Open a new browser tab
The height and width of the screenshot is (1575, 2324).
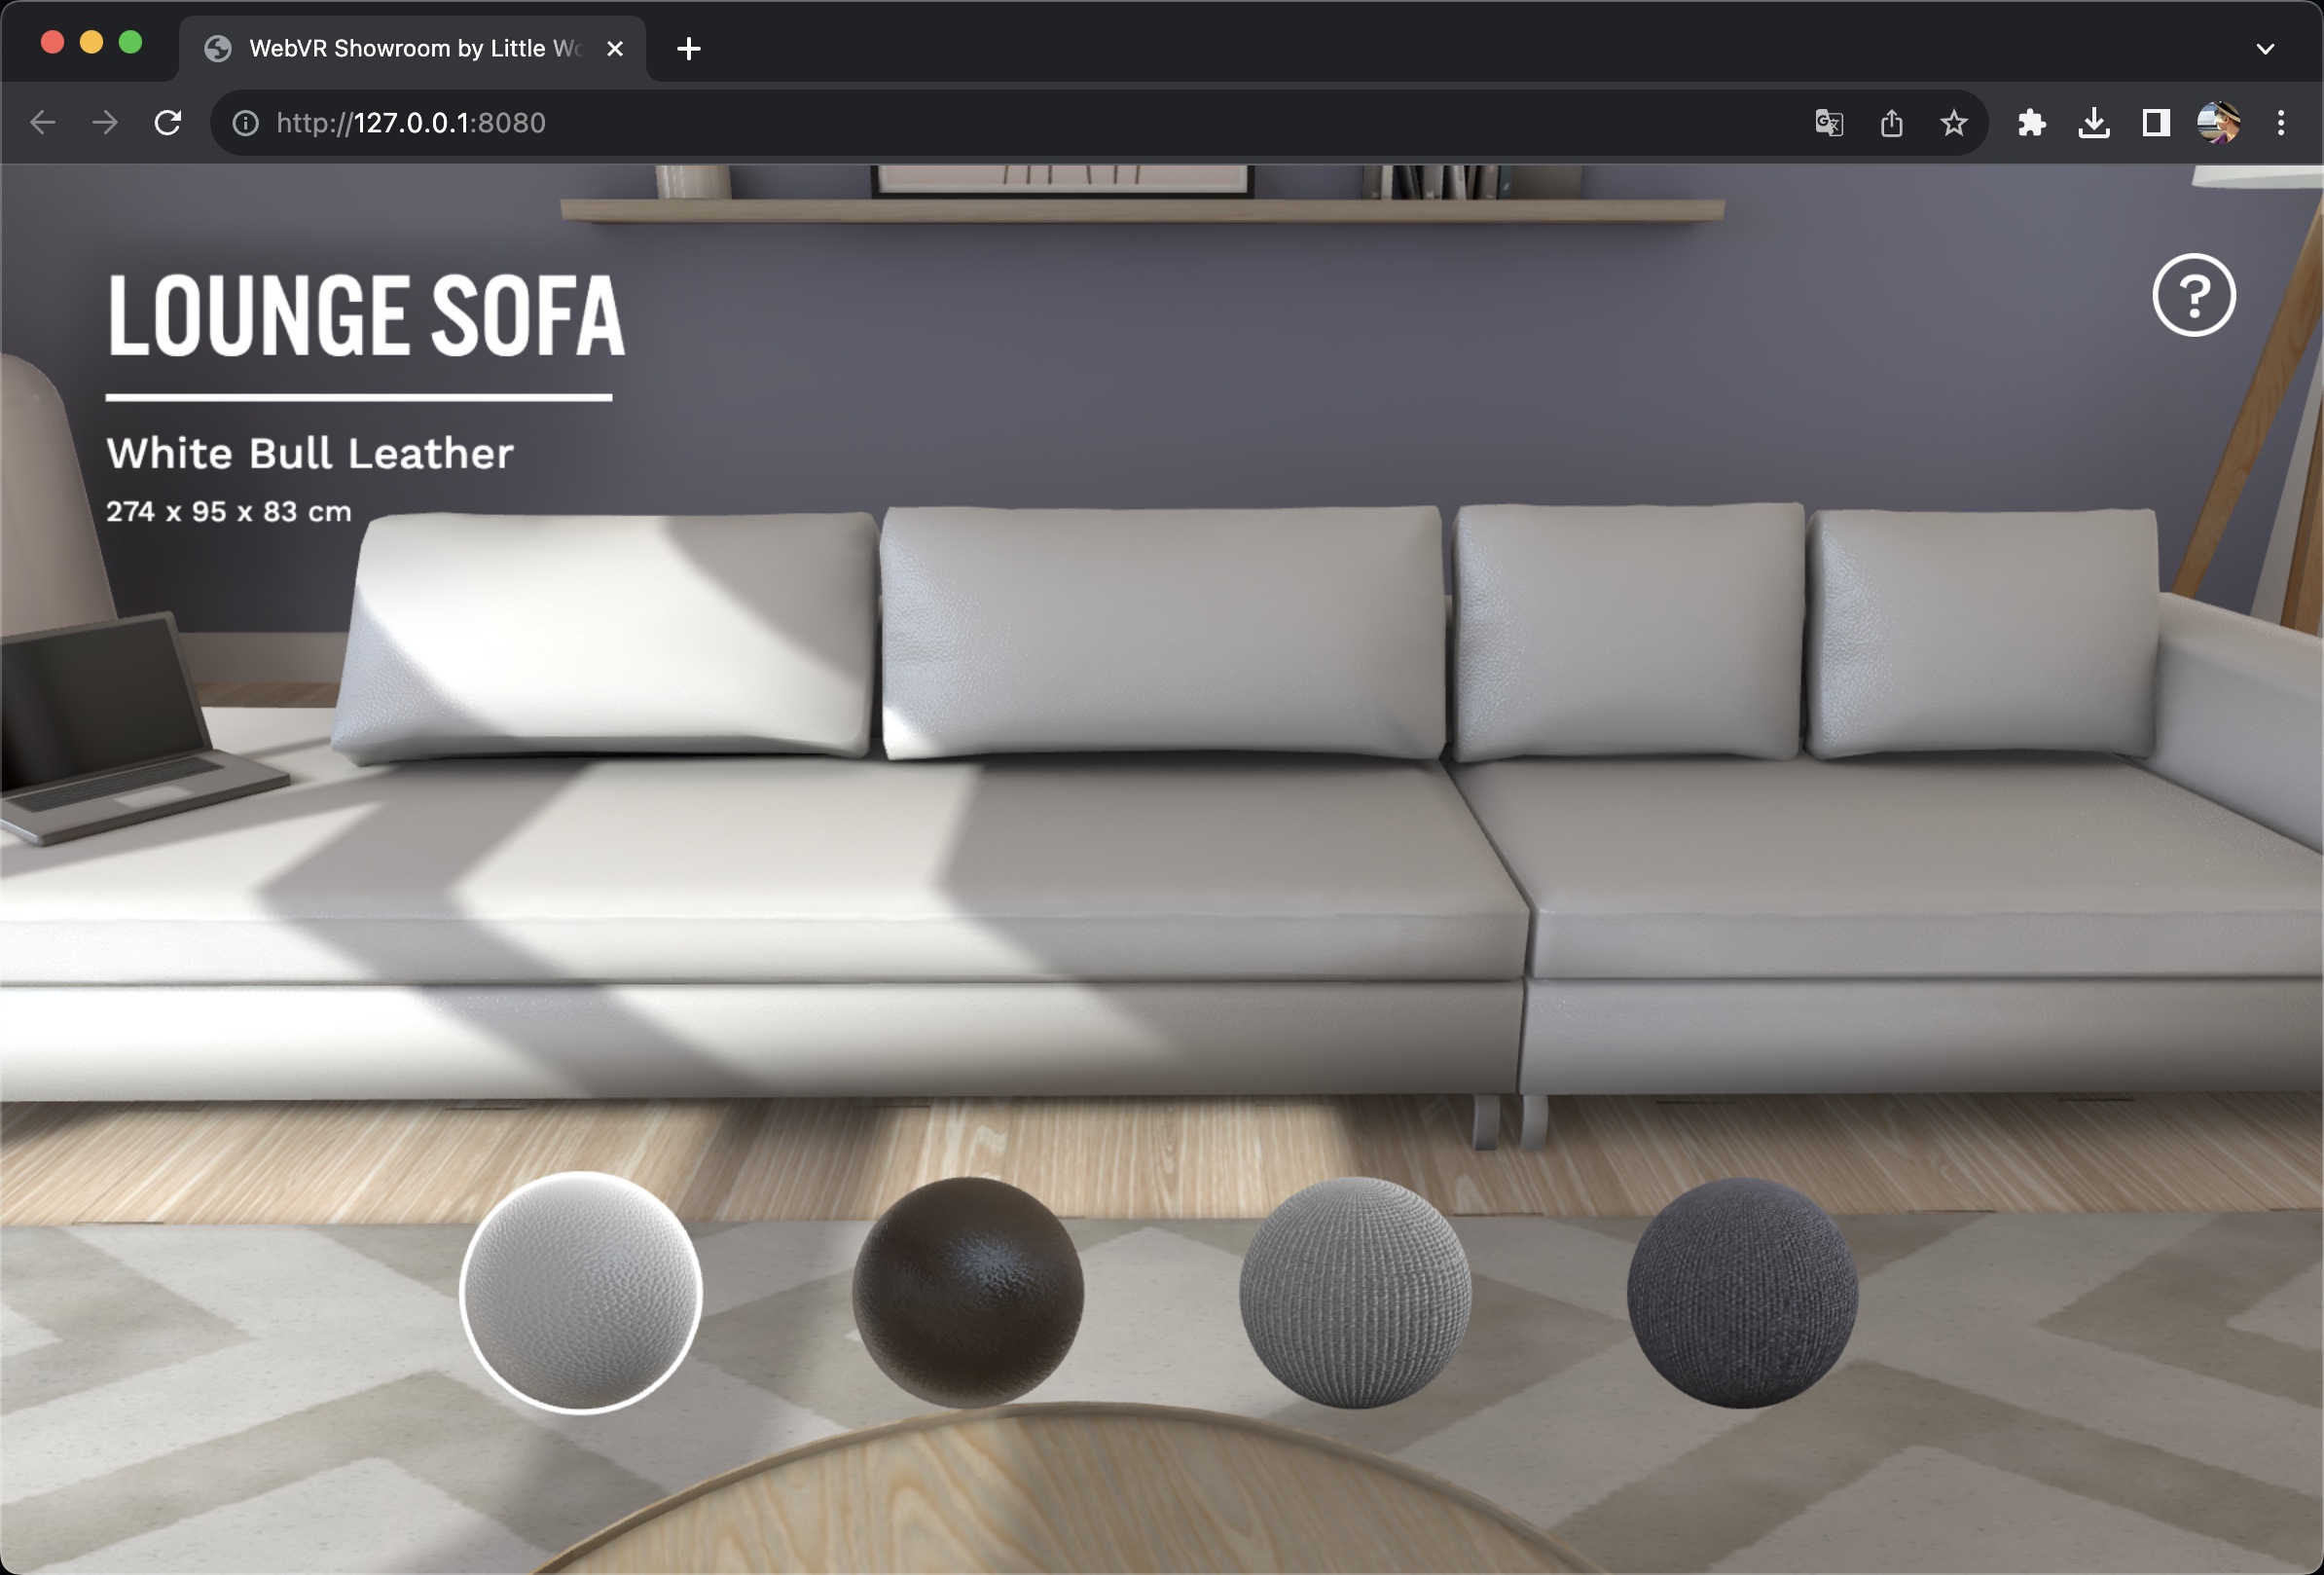(x=688, y=48)
